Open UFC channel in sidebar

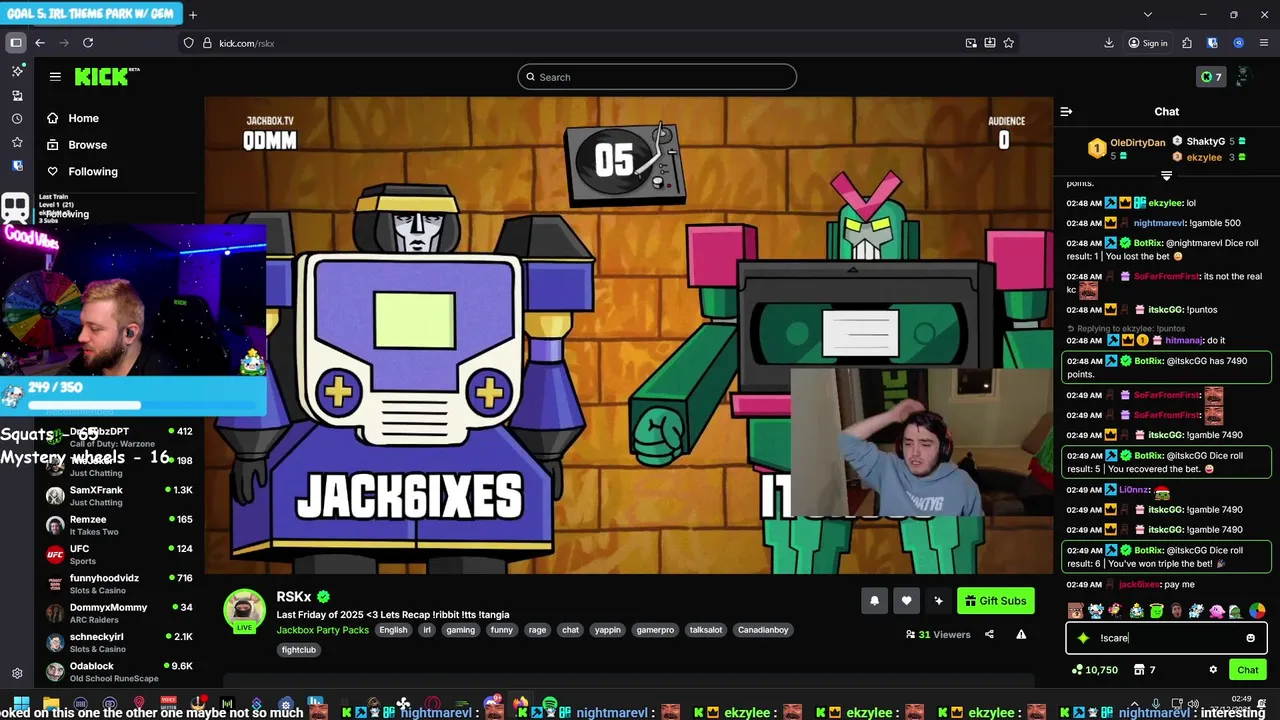tap(120, 554)
